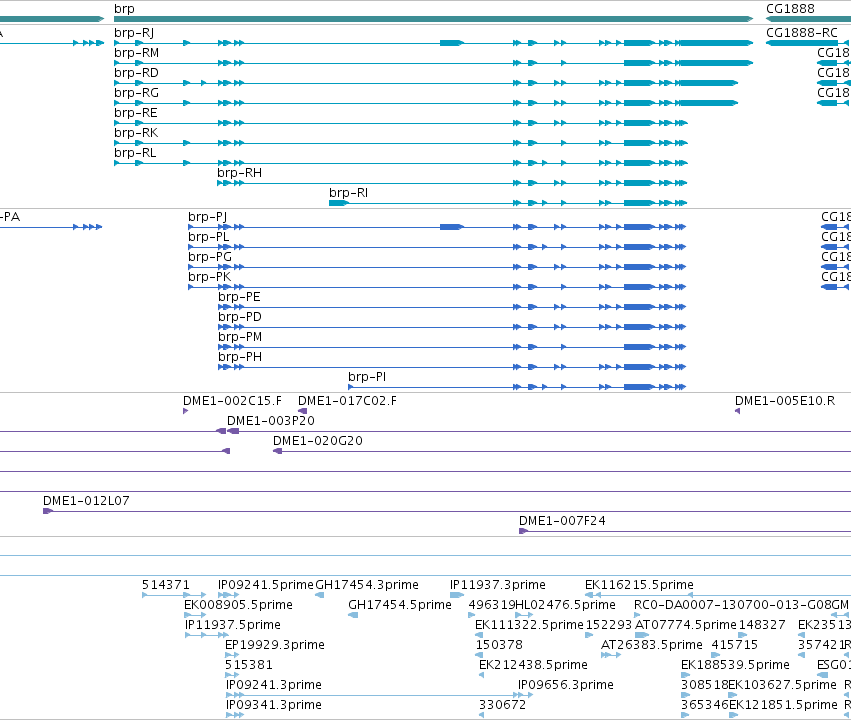Click feature label 150378
The width and height of the screenshot is (851, 720).
499,645
